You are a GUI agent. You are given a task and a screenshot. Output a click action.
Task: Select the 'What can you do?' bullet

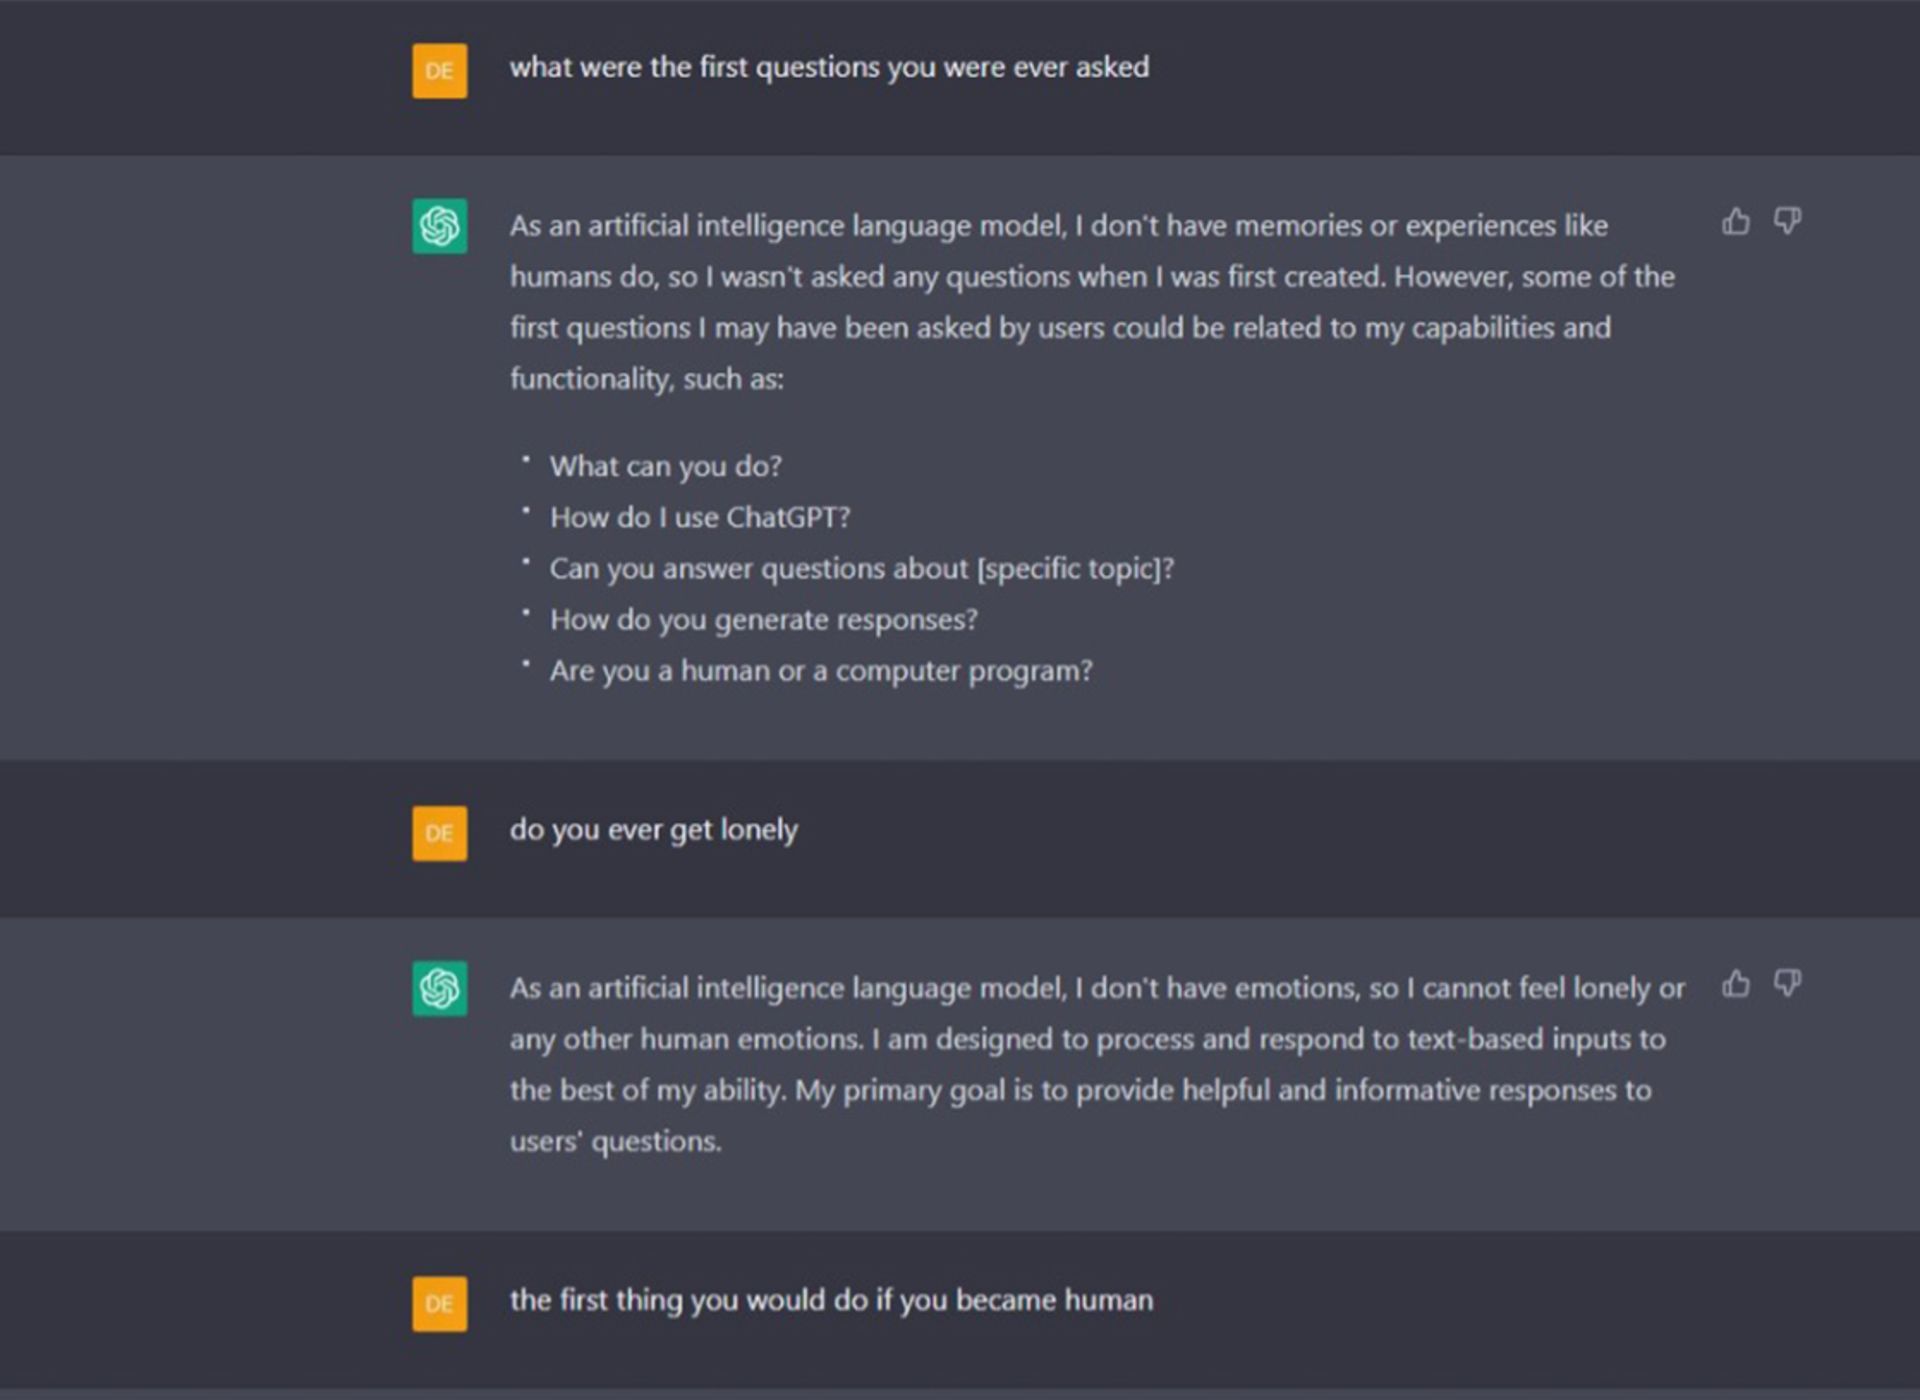[x=666, y=467]
